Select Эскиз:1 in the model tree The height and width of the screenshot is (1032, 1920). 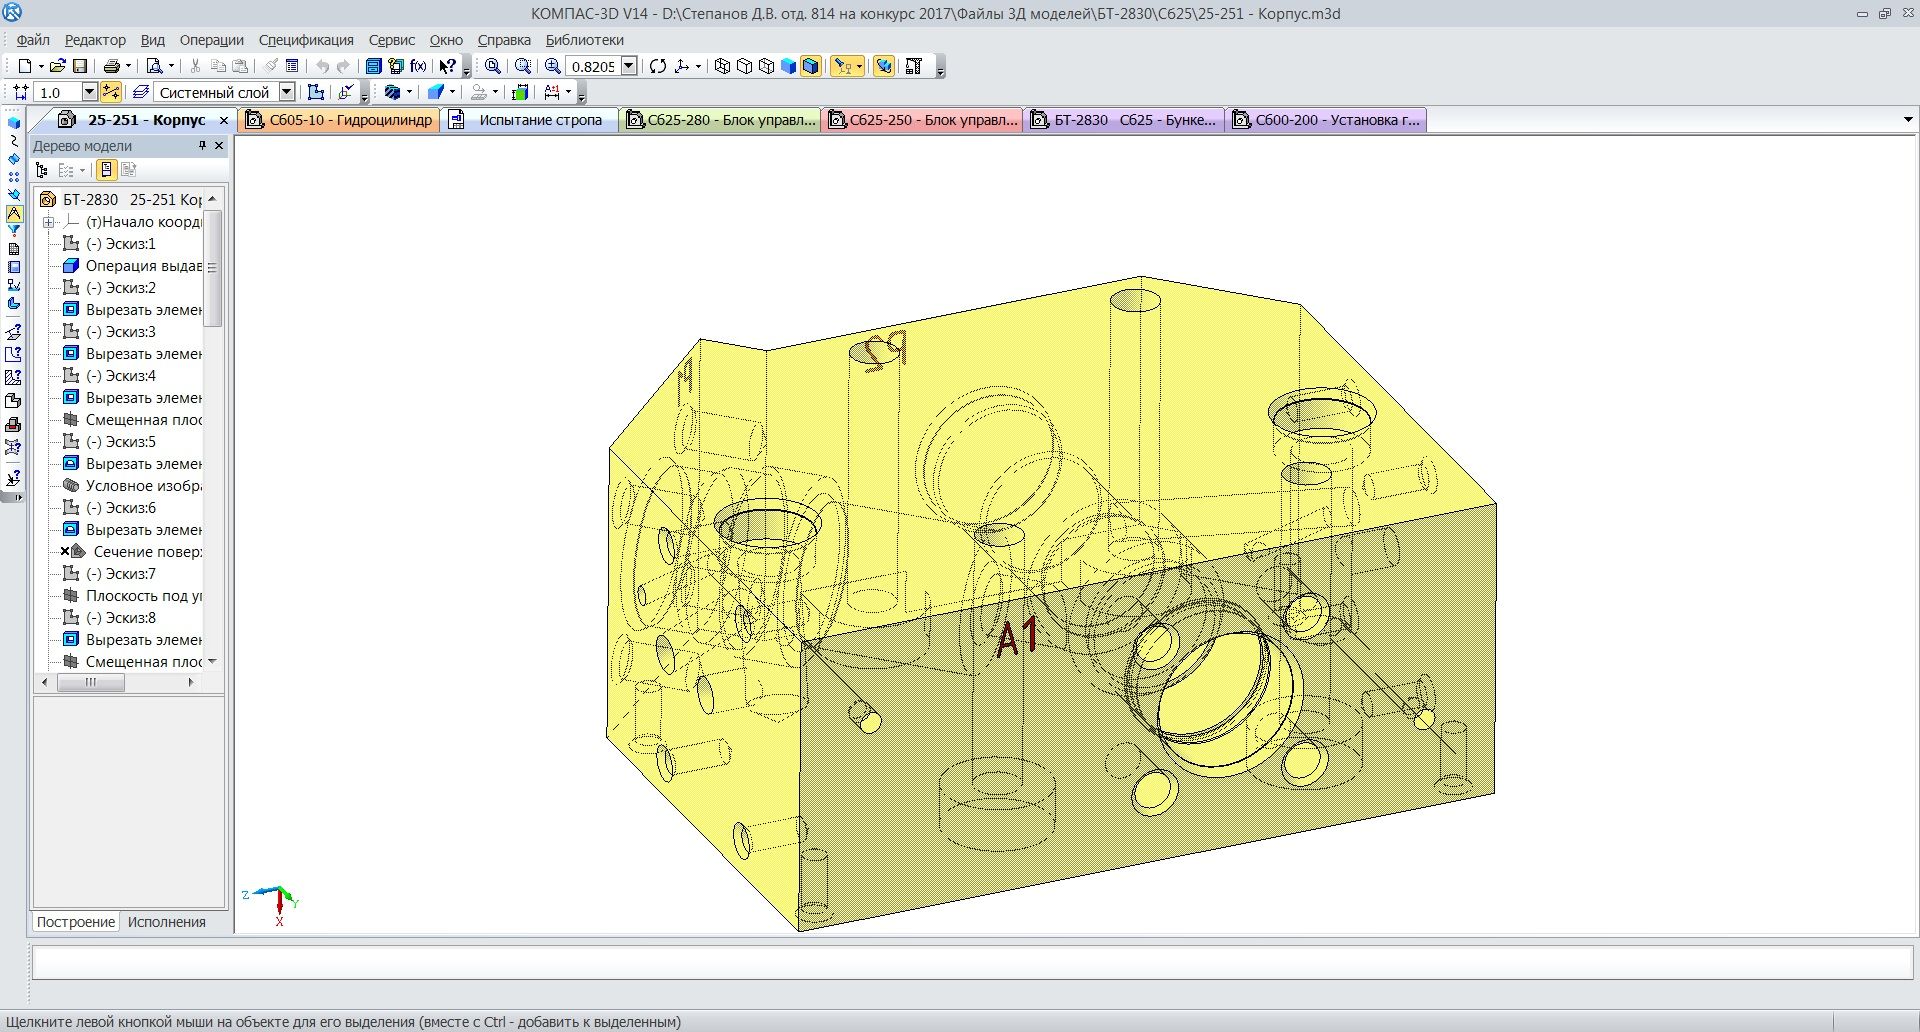120,244
